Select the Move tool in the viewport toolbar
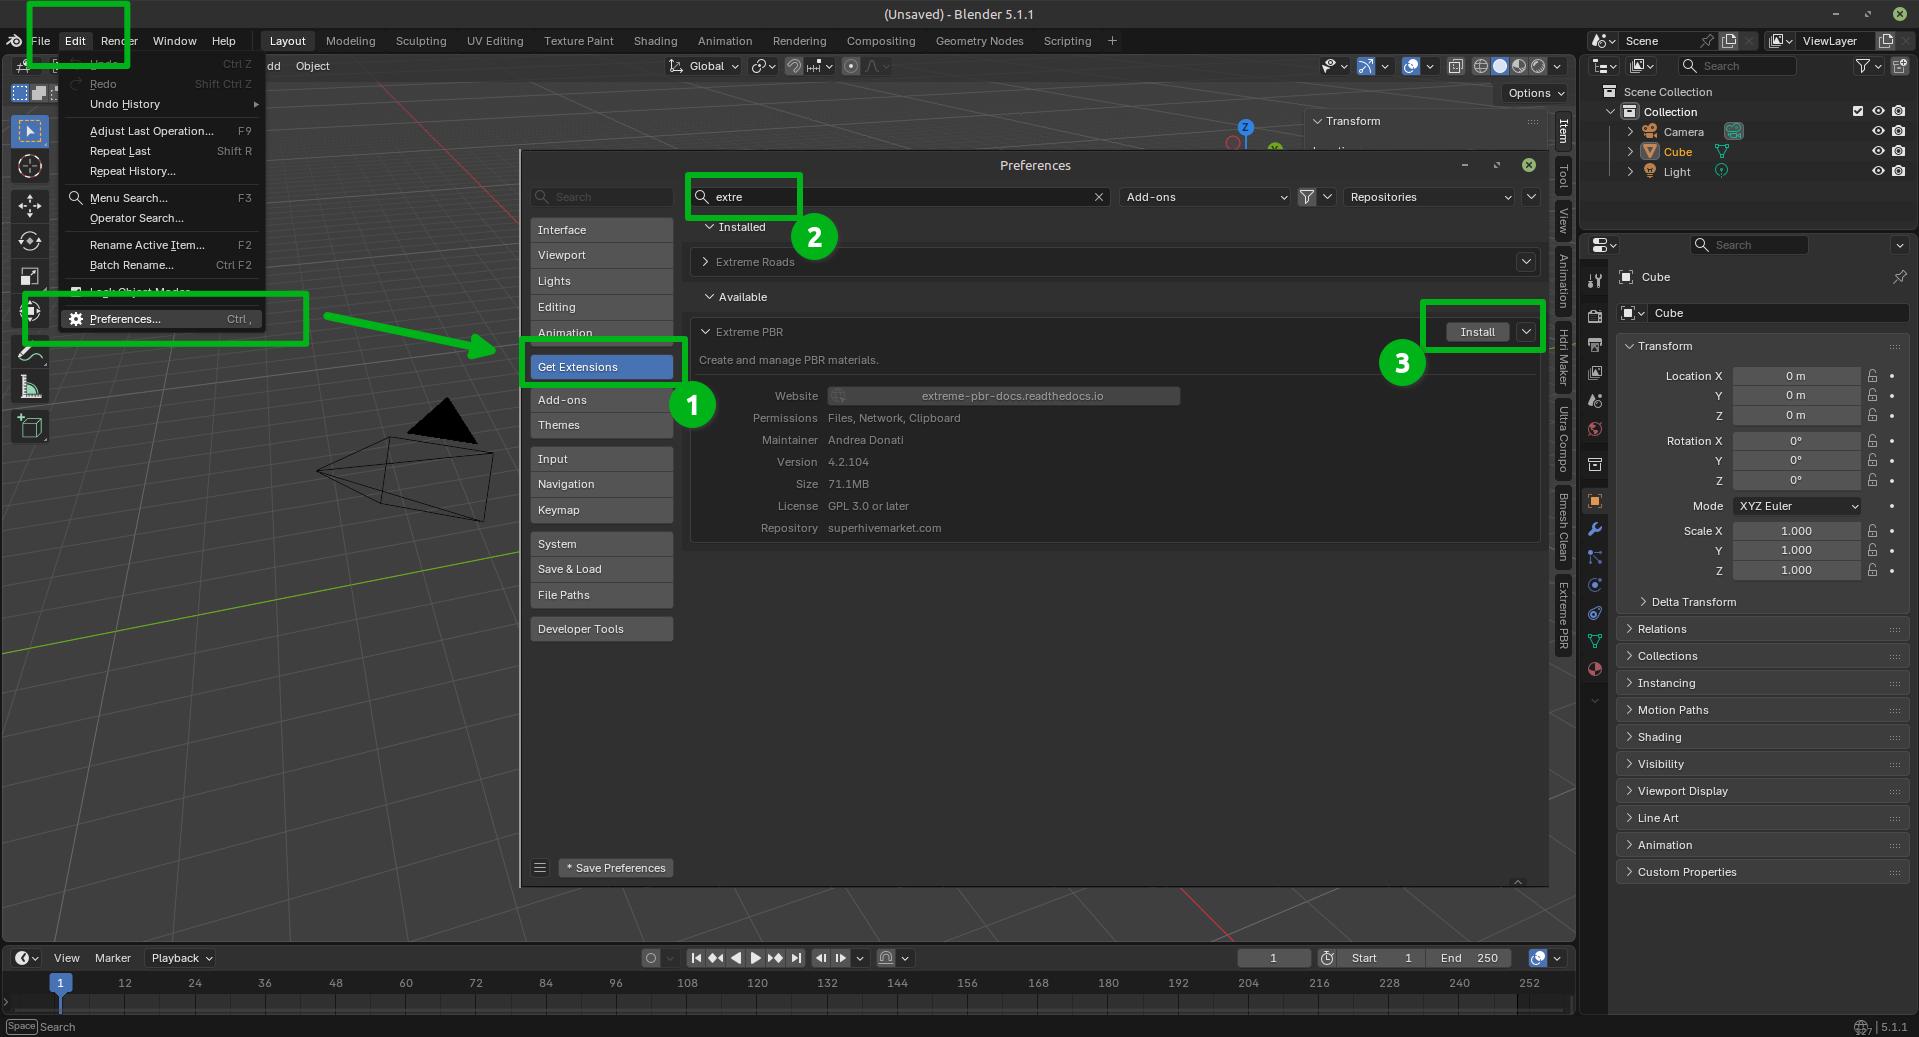Viewport: 1919px width, 1037px height. 30,205
